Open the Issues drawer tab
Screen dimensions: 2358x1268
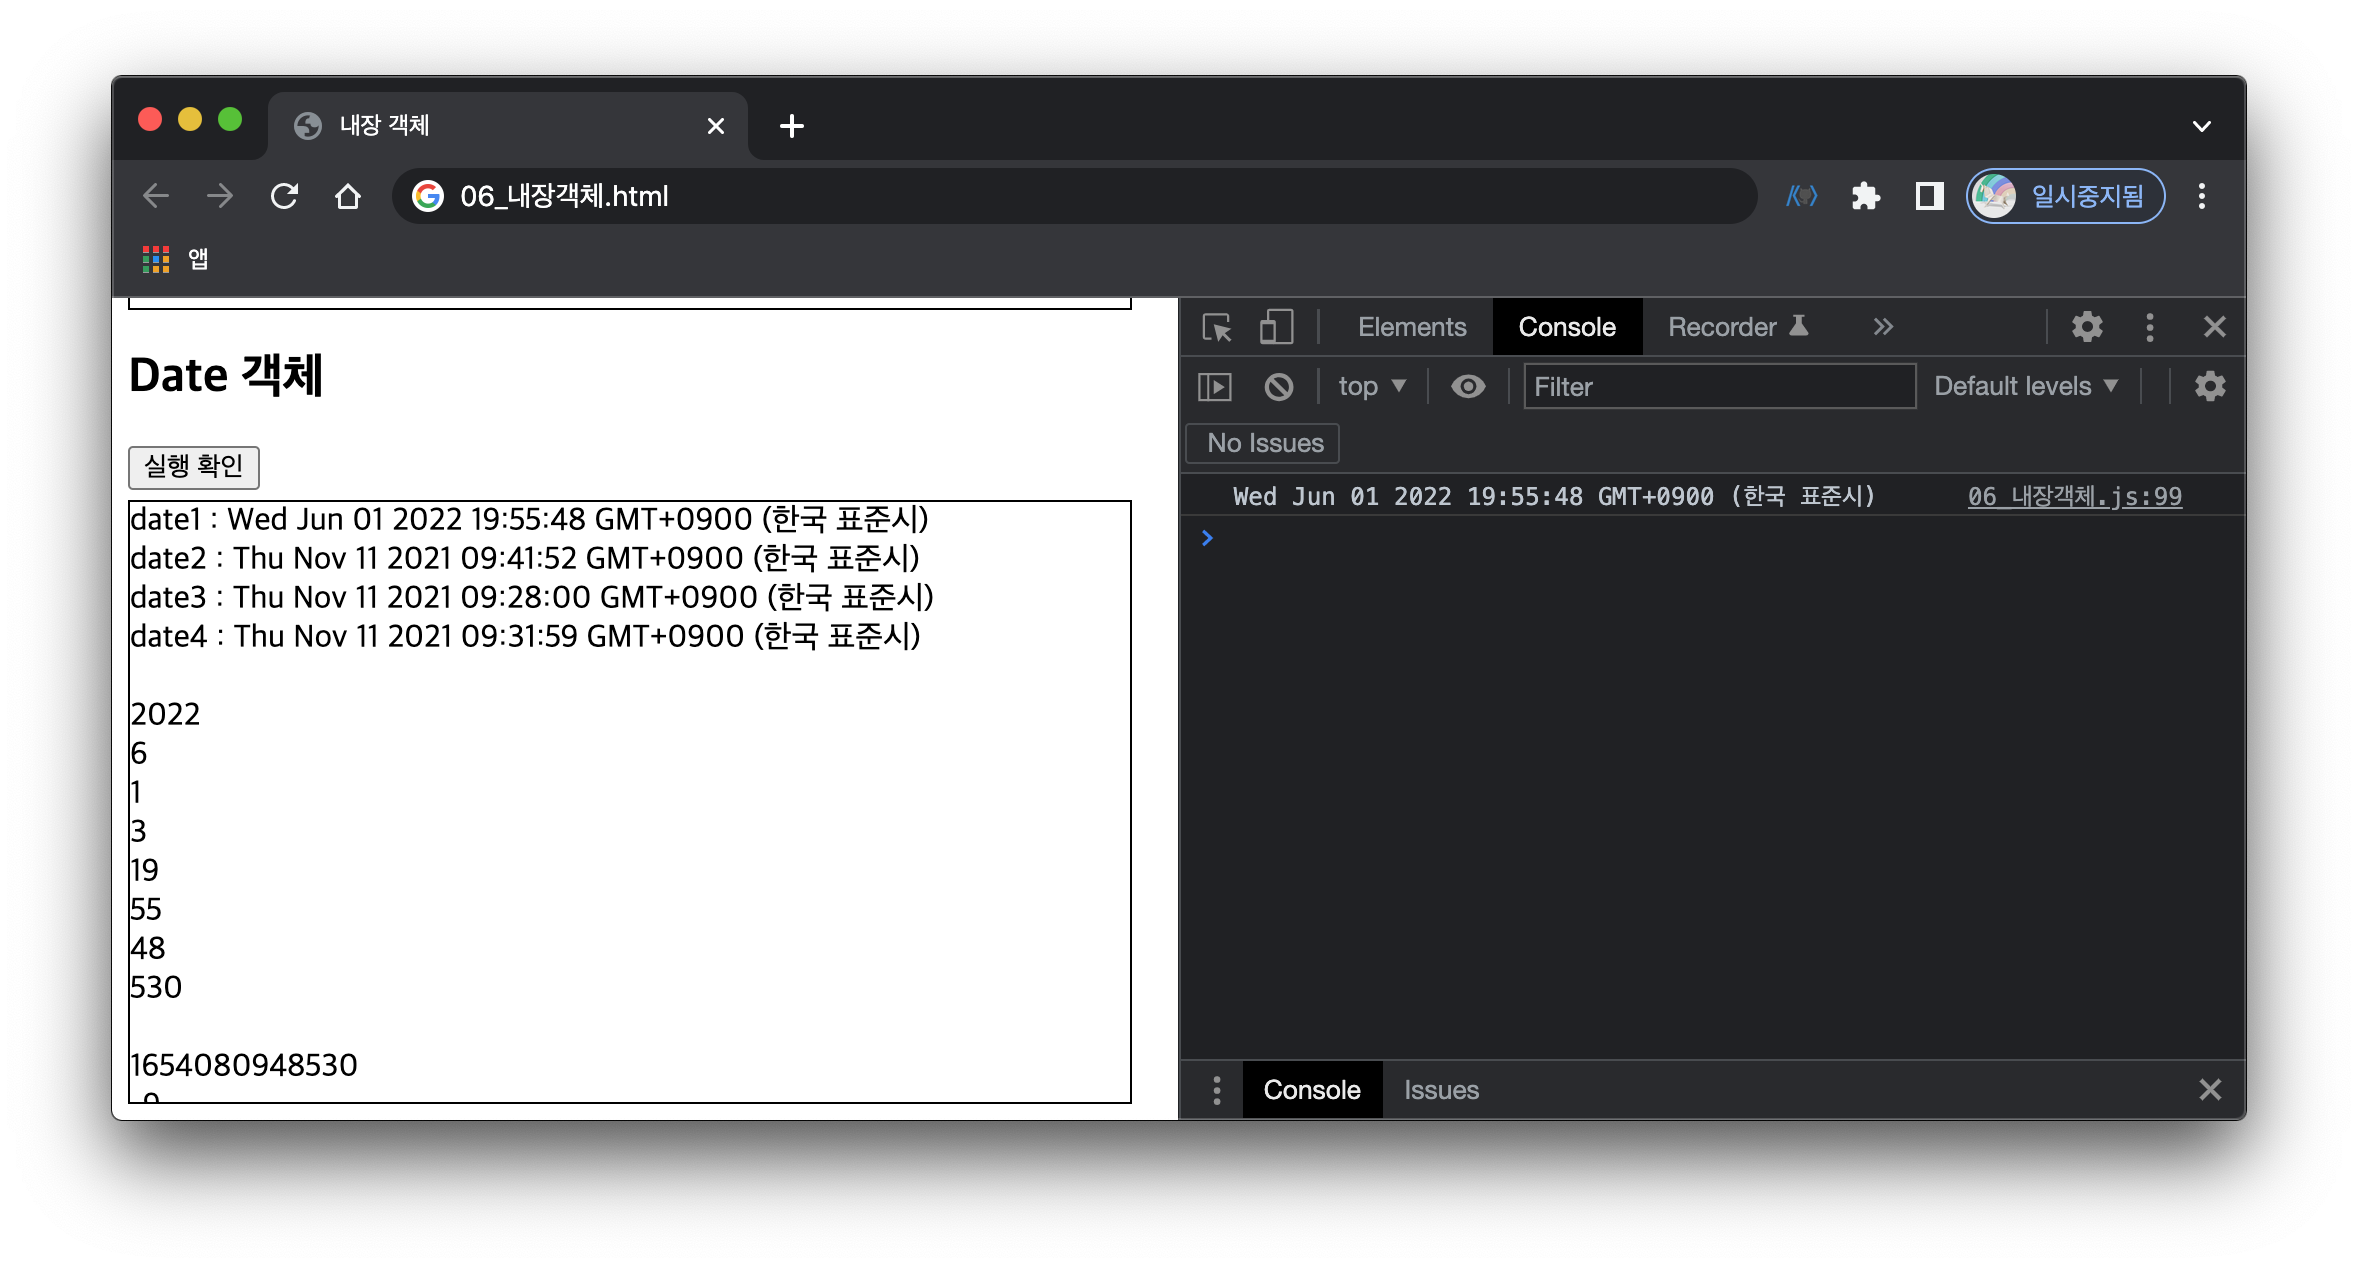pos(1440,1090)
